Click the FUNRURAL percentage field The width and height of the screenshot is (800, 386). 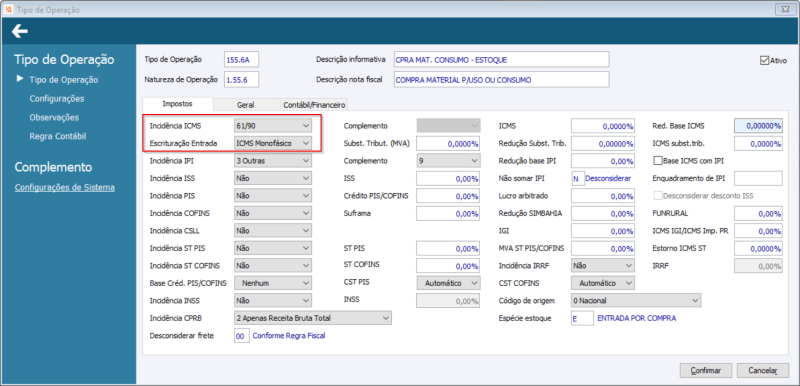[x=758, y=214]
